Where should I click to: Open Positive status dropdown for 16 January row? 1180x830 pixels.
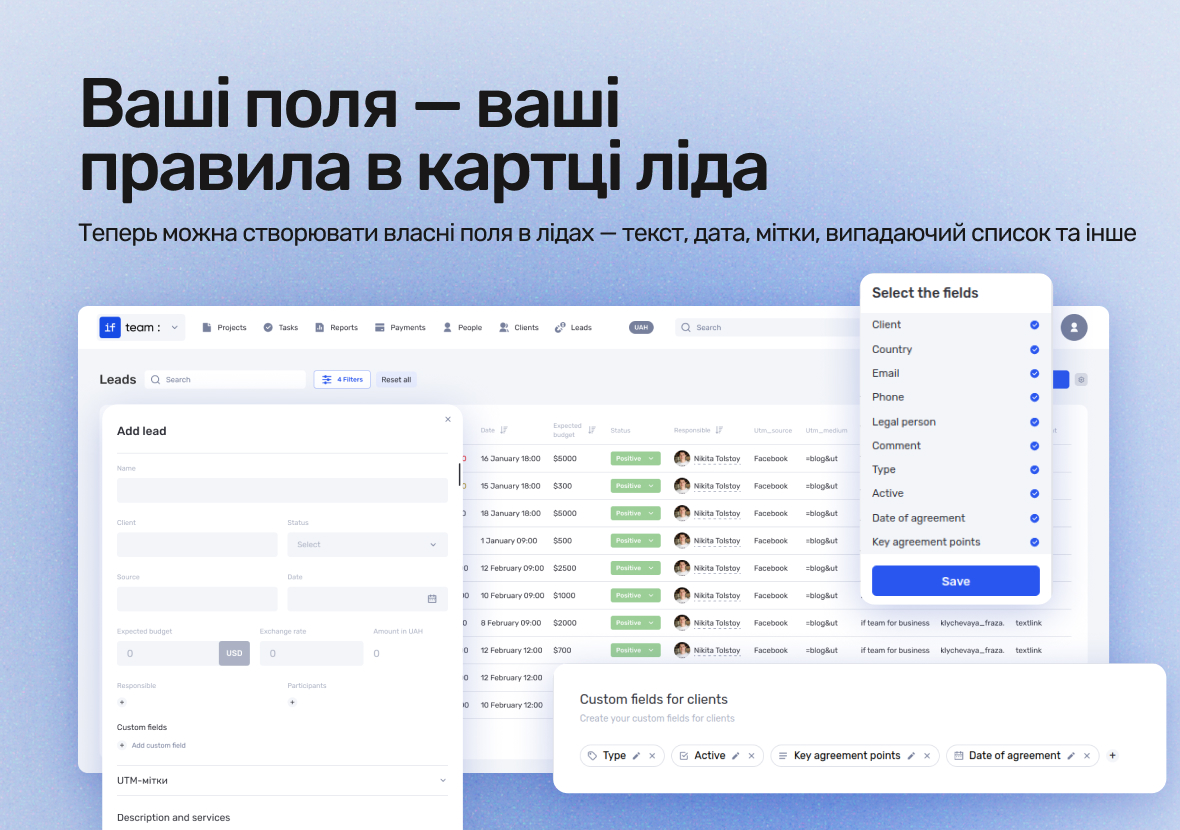[x=635, y=458]
